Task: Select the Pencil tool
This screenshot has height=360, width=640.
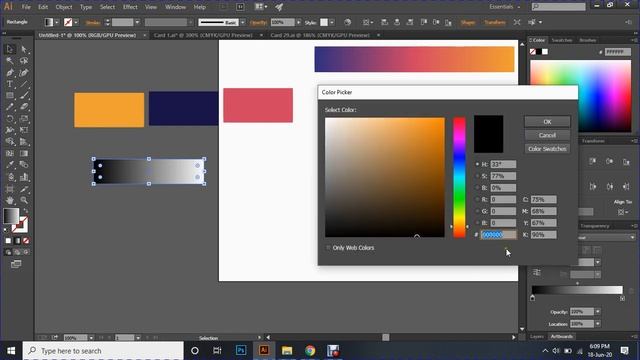Action: (10, 107)
